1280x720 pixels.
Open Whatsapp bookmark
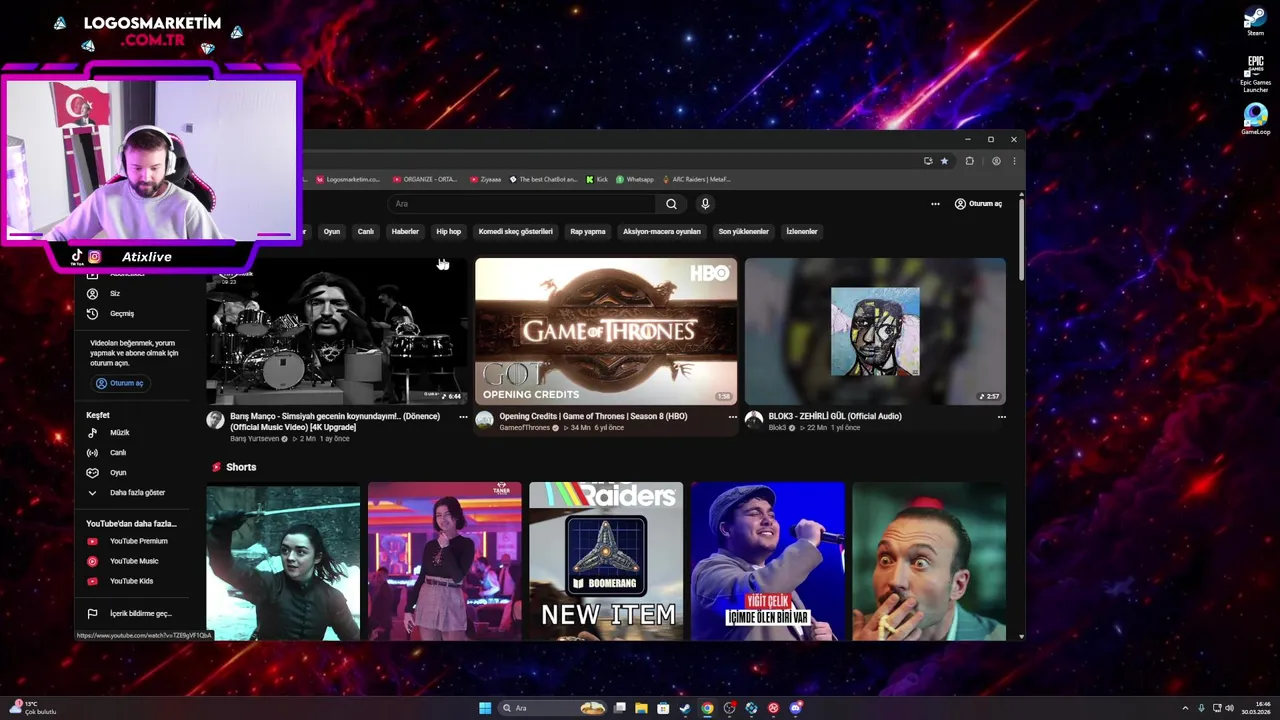635,180
